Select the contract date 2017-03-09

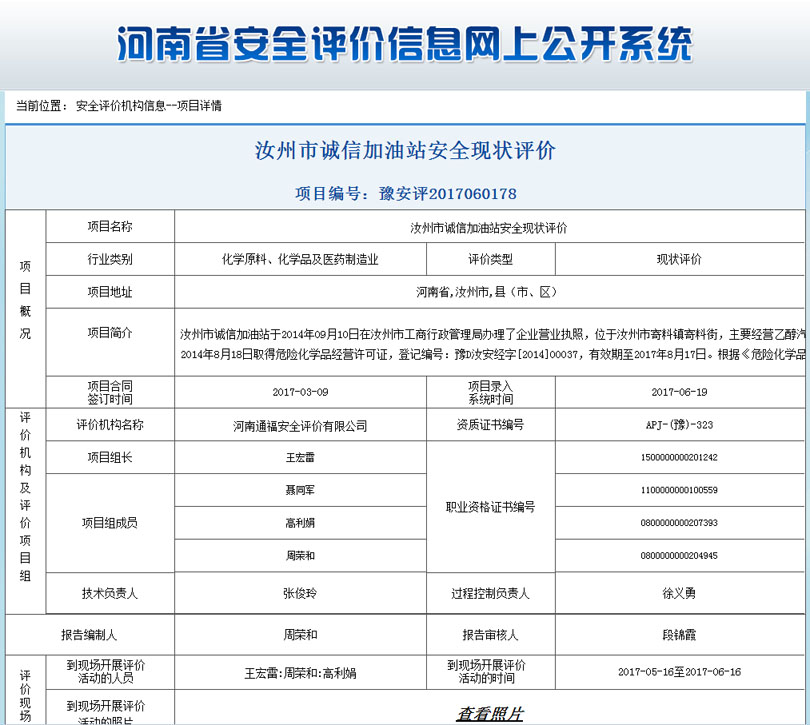pyautogui.click(x=300, y=392)
